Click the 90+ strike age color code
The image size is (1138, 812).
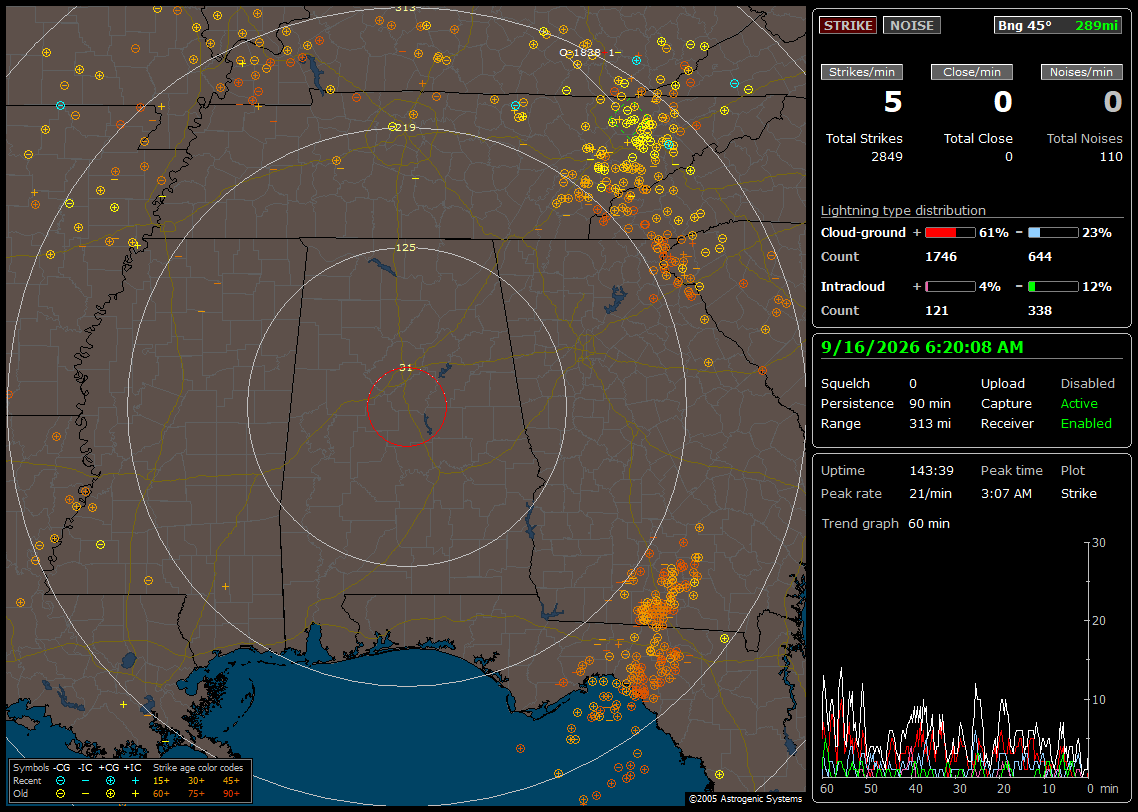point(232,794)
